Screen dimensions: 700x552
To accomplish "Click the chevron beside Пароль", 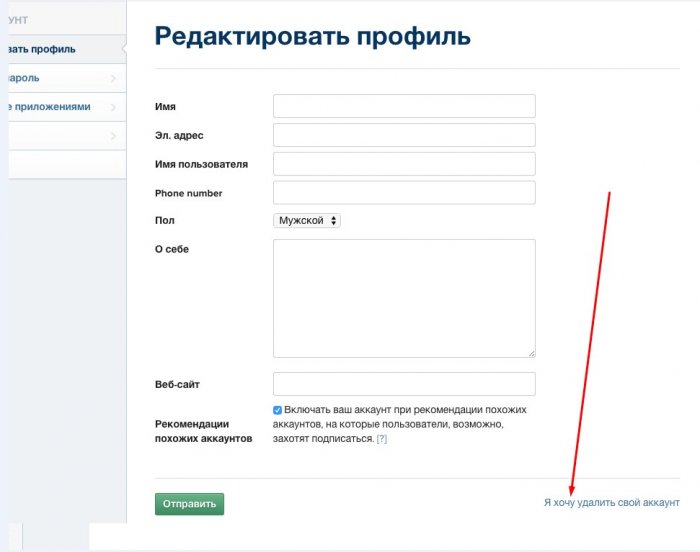I will [x=113, y=78].
